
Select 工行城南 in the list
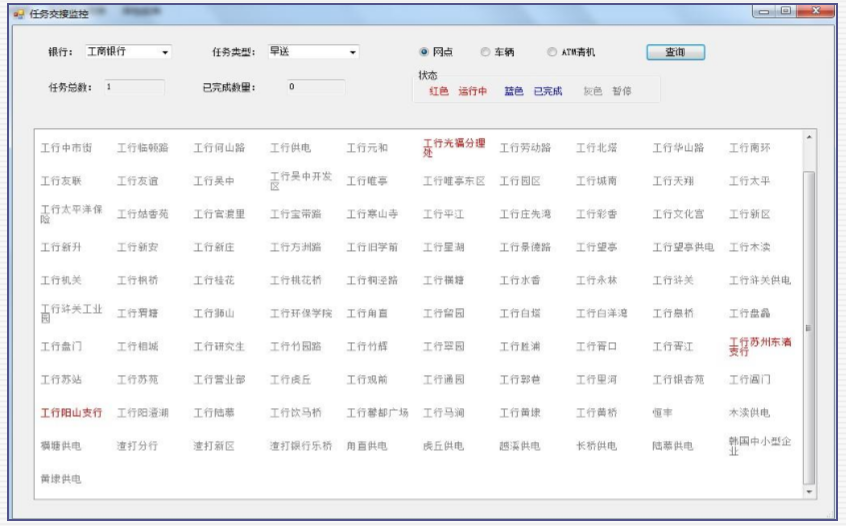point(596,181)
